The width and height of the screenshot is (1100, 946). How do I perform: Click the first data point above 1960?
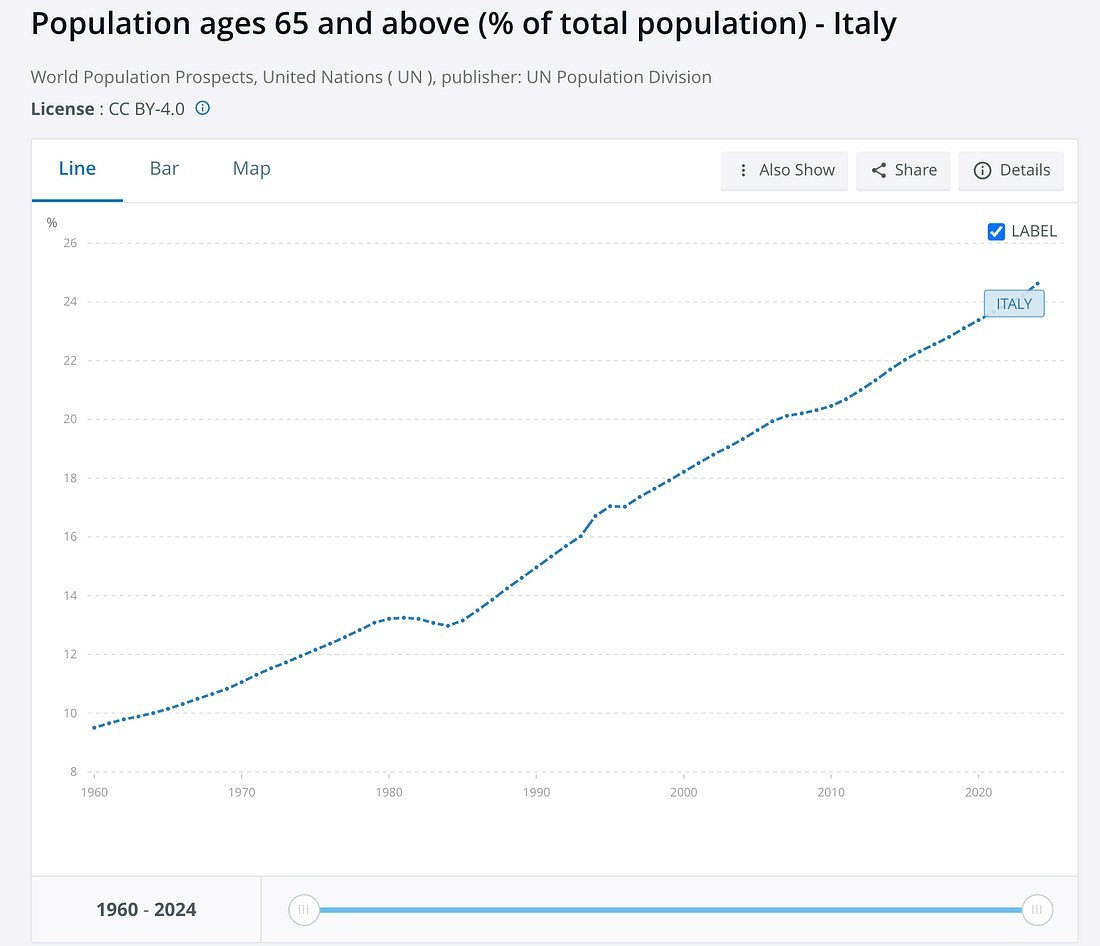pos(94,728)
